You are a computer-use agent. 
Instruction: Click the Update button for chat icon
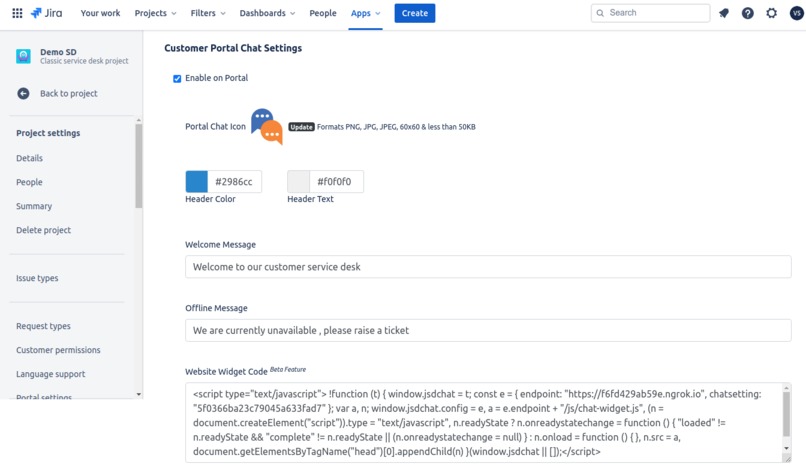pyautogui.click(x=301, y=127)
